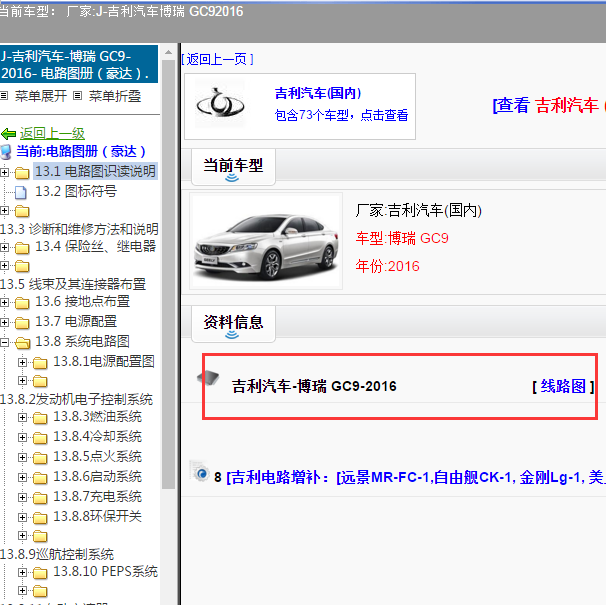This screenshot has height=605, width=606.
Task: Click the 13.6 接地点布置 folder icon
Action: [x=22, y=303]
